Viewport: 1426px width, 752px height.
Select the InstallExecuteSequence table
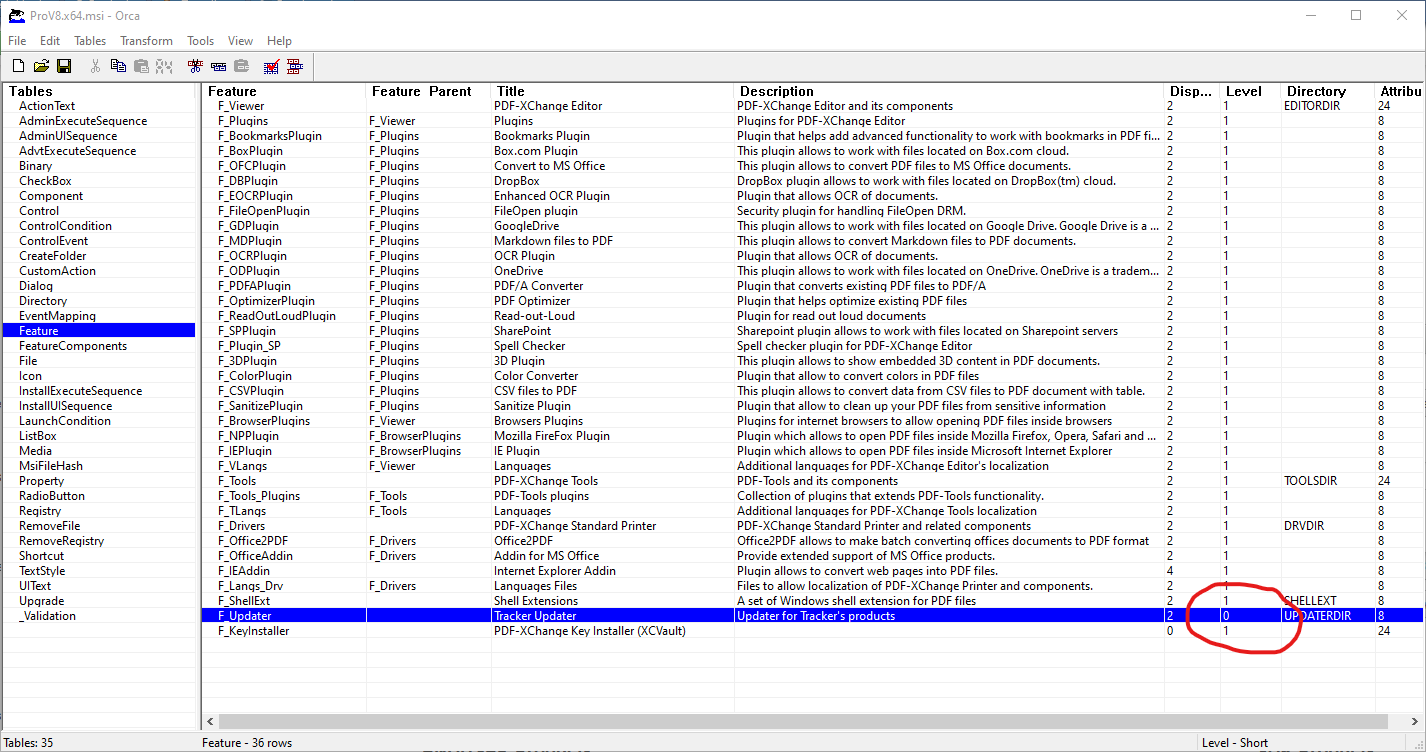80,391
